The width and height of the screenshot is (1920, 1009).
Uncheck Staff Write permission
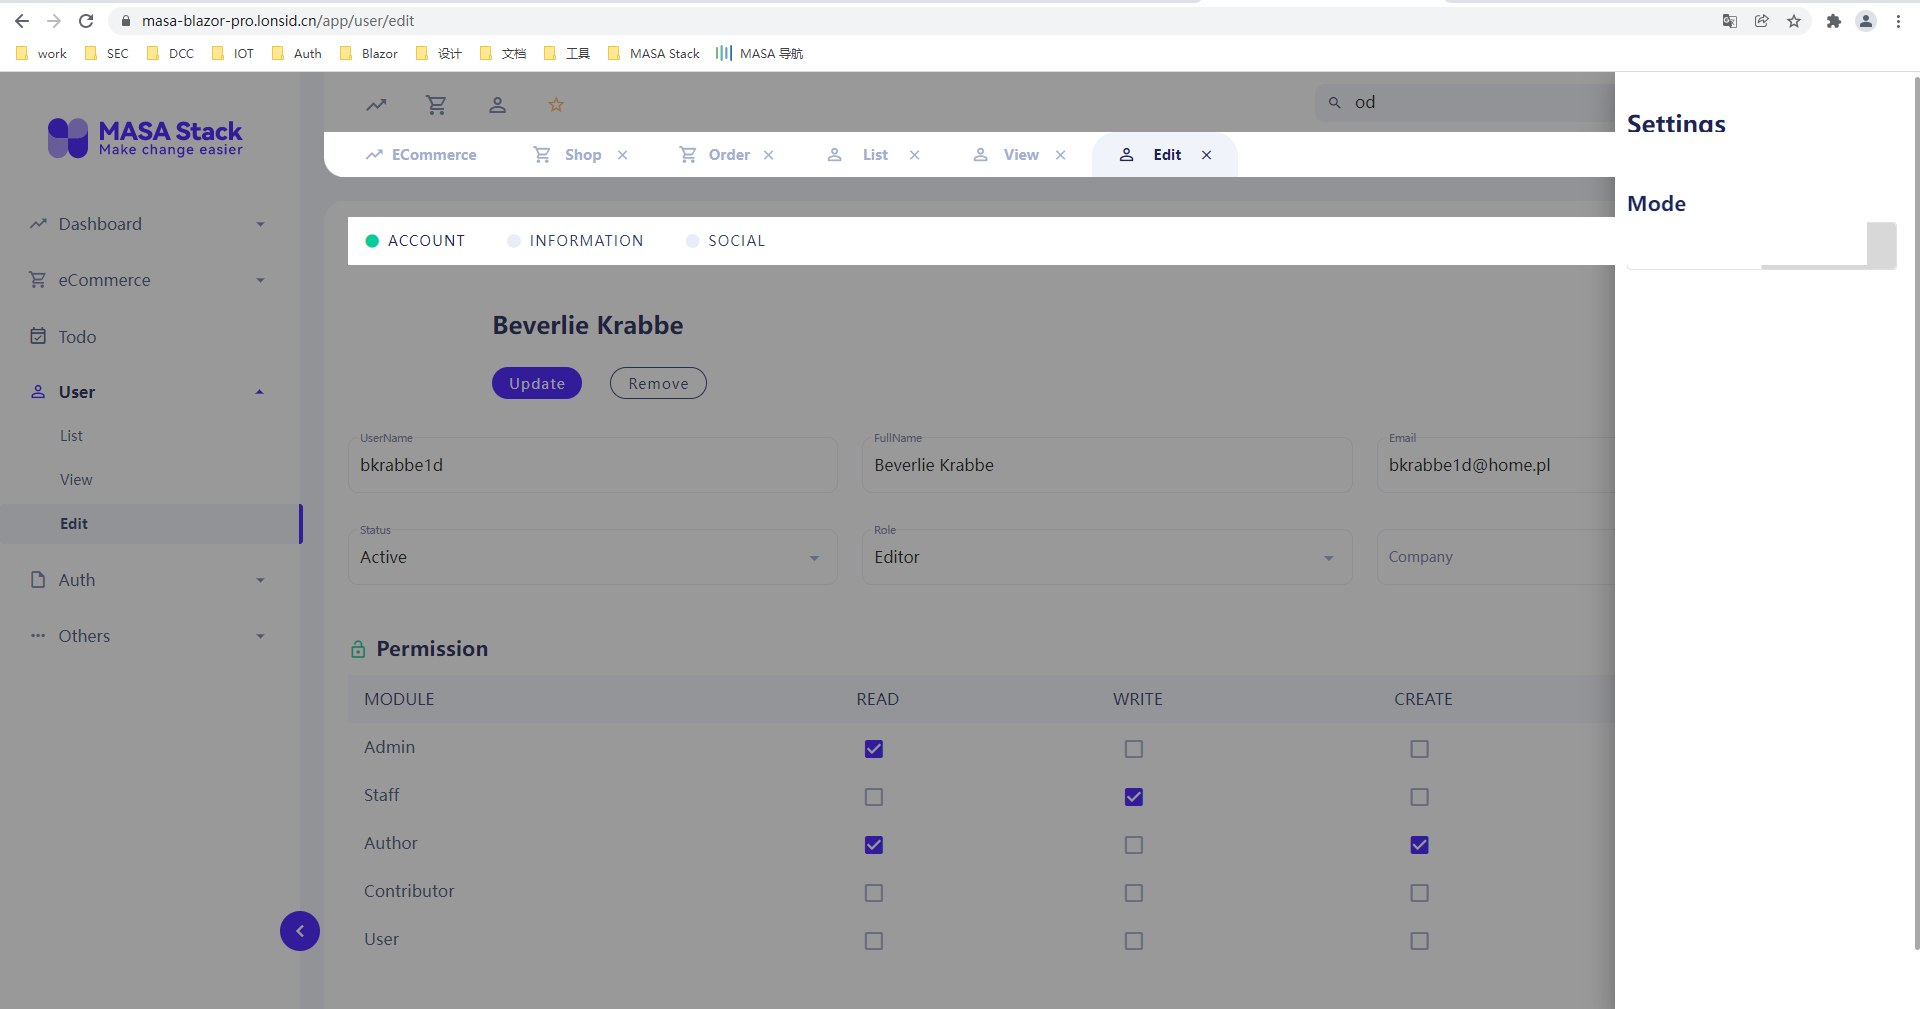point(1132,797)
